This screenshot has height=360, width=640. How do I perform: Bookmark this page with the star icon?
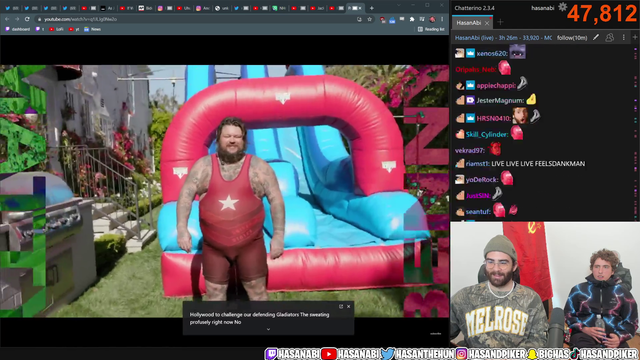point(369,19)
